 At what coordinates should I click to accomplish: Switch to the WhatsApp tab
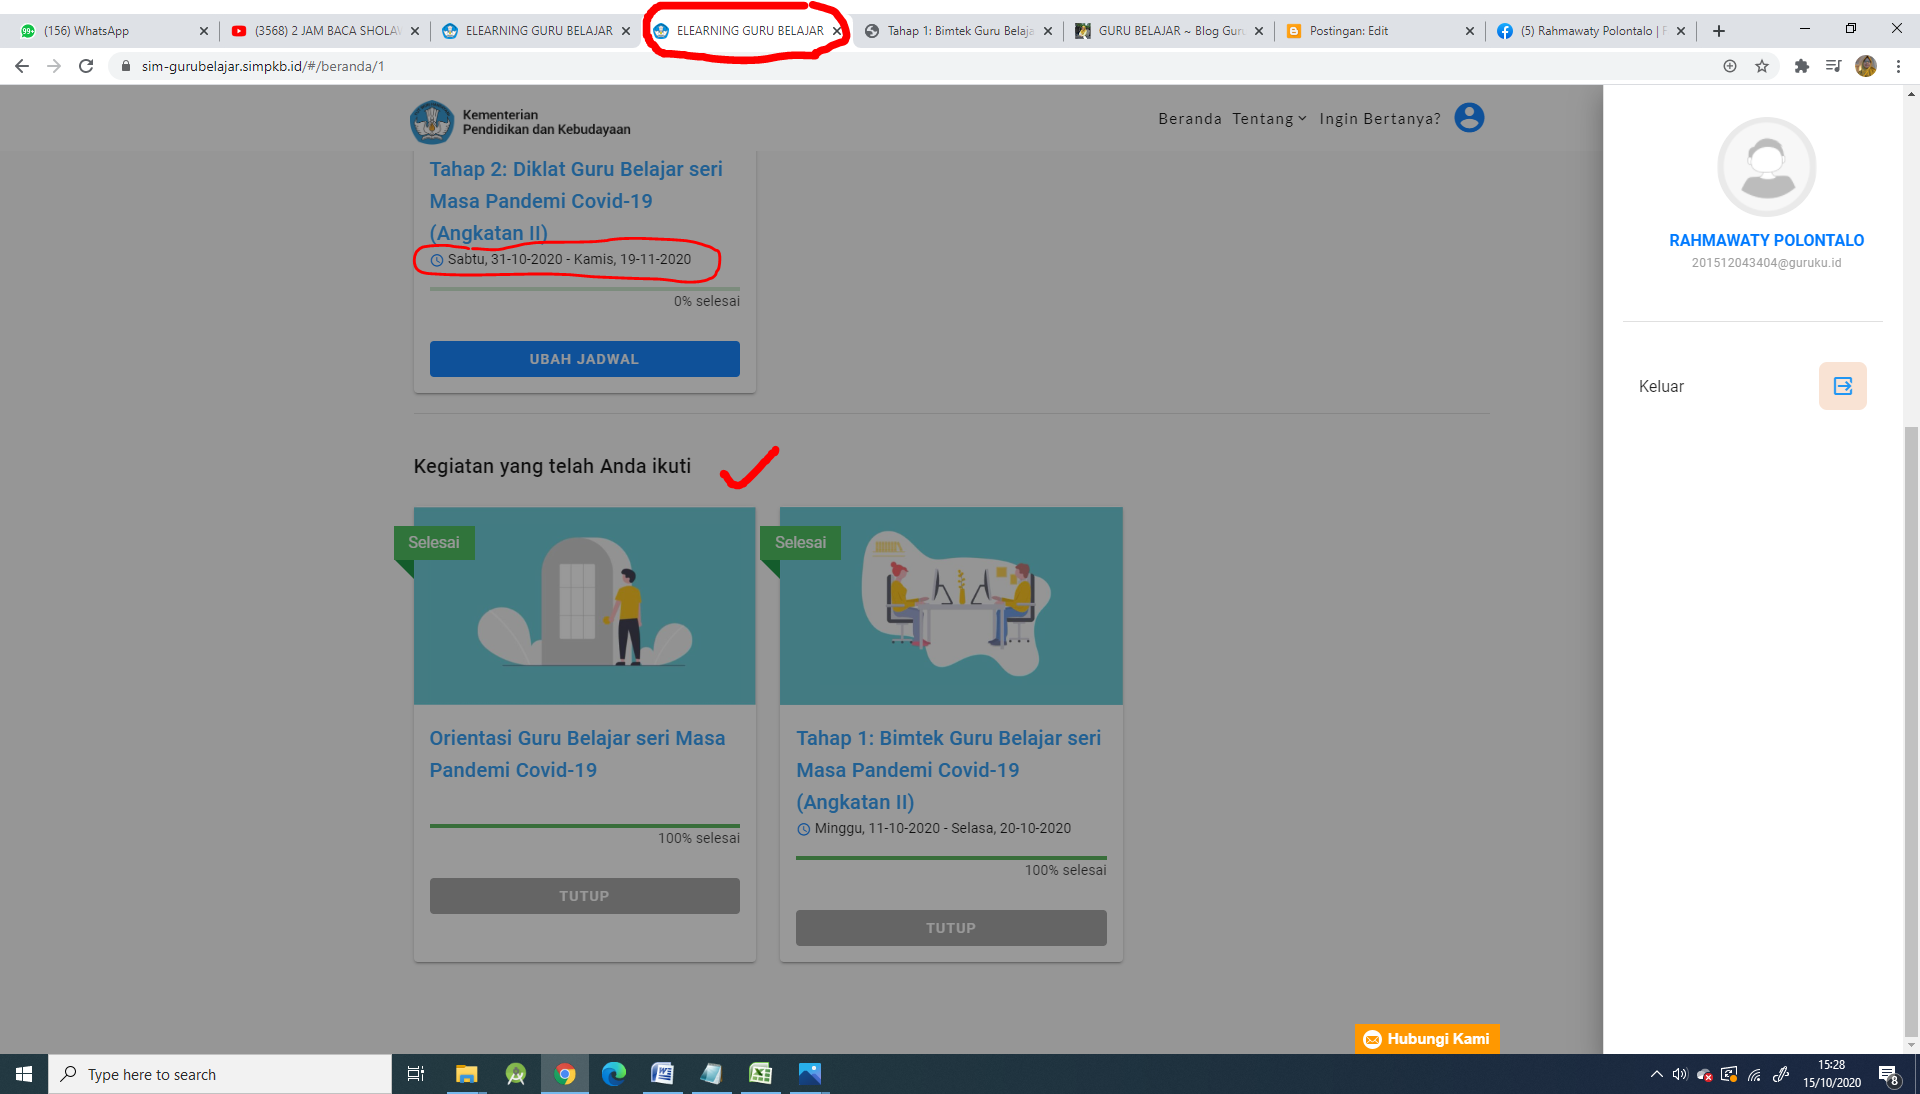pos(115,31)
